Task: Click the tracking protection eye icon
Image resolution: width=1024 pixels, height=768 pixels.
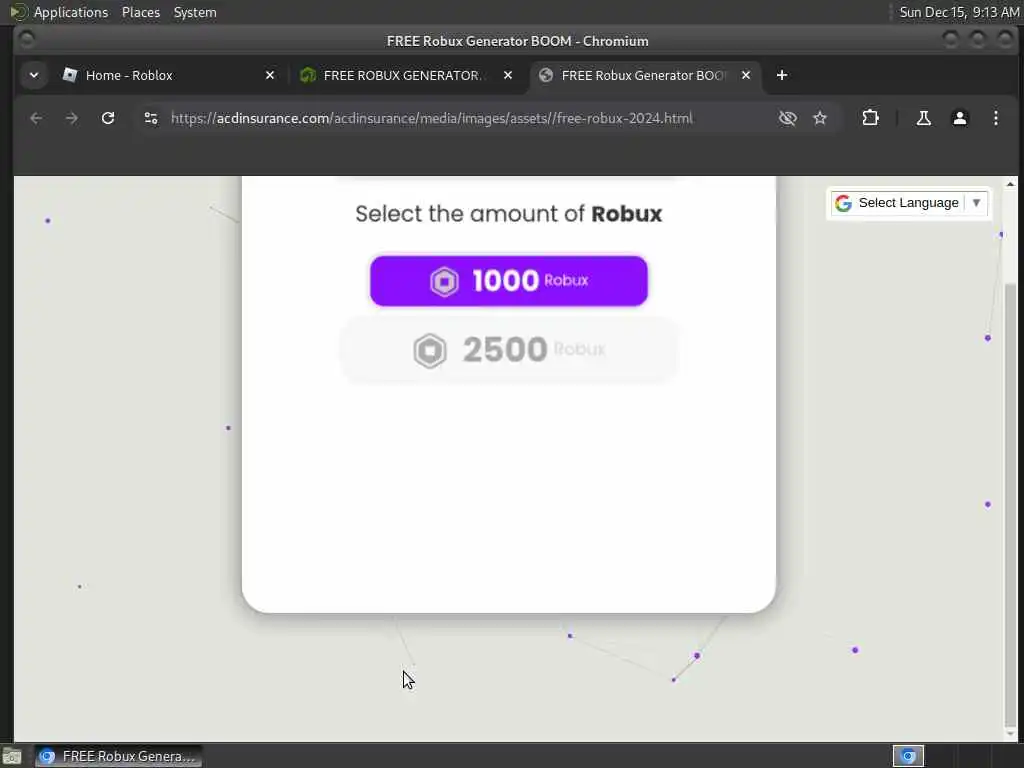Action: pyautogui.click(x=788, y=118)
